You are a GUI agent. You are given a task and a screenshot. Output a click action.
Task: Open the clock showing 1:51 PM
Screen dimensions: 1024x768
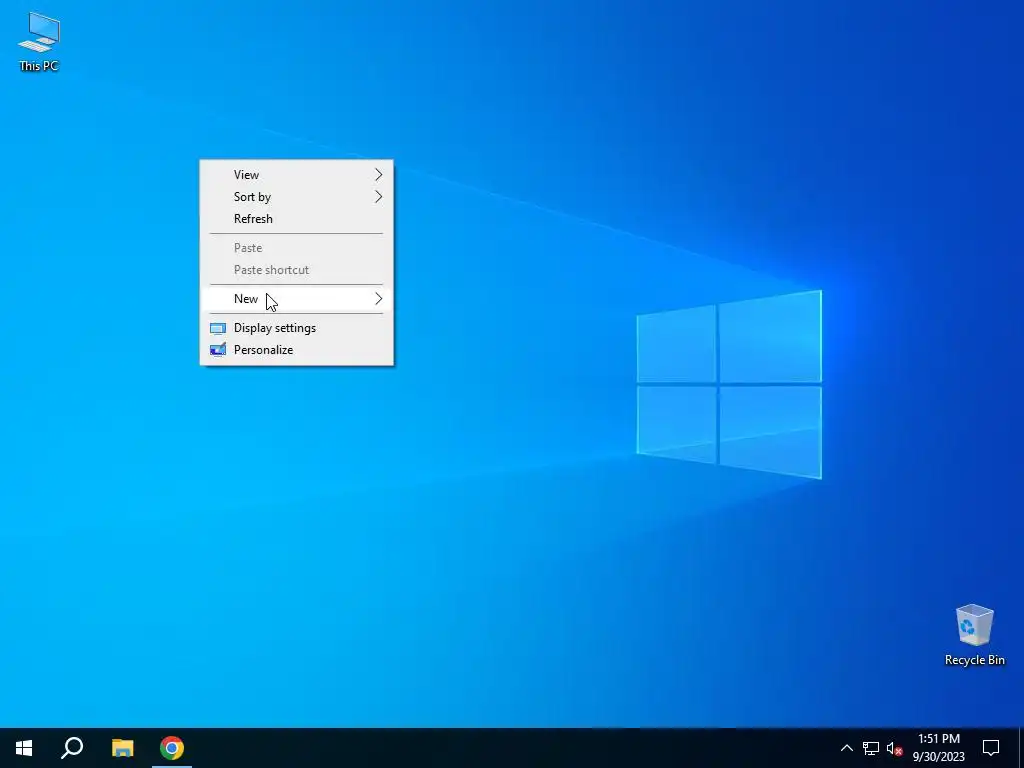pos(938,748)
